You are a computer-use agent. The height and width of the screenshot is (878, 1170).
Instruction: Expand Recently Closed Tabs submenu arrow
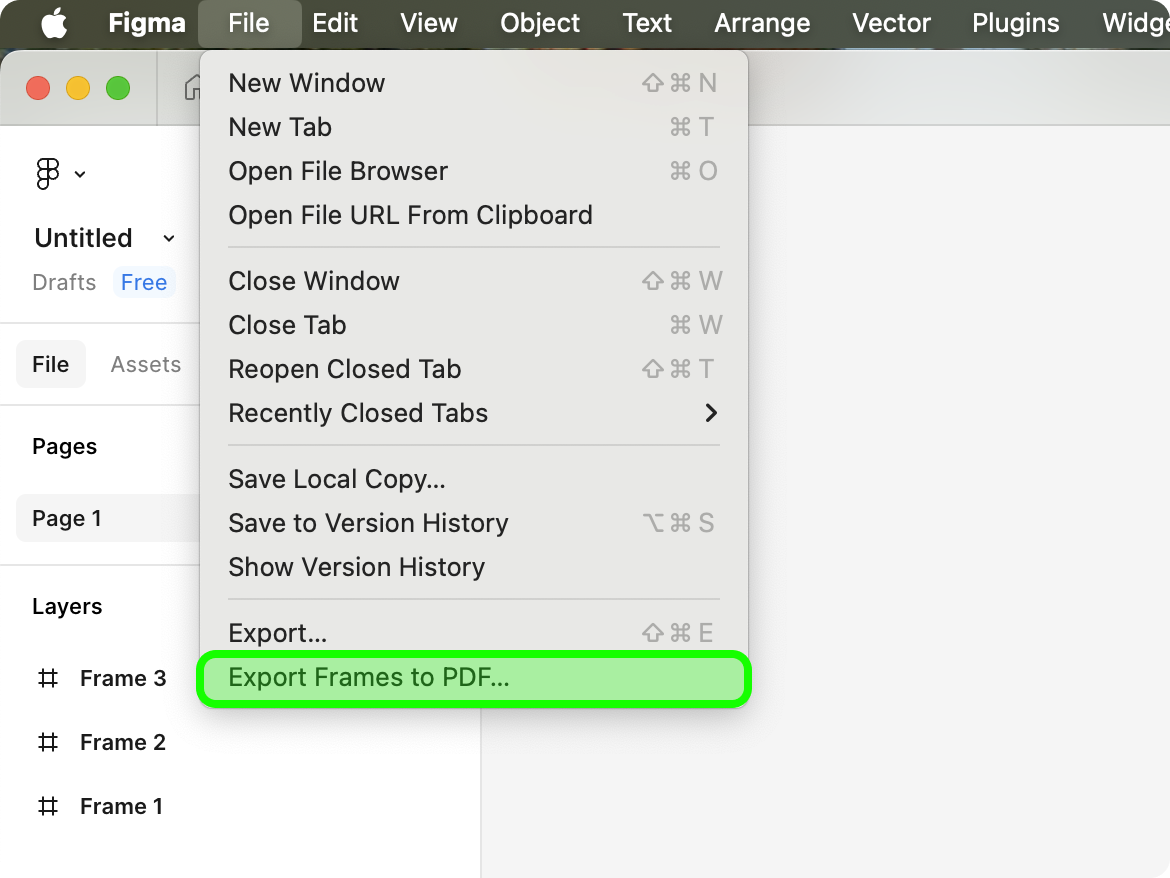711,413
